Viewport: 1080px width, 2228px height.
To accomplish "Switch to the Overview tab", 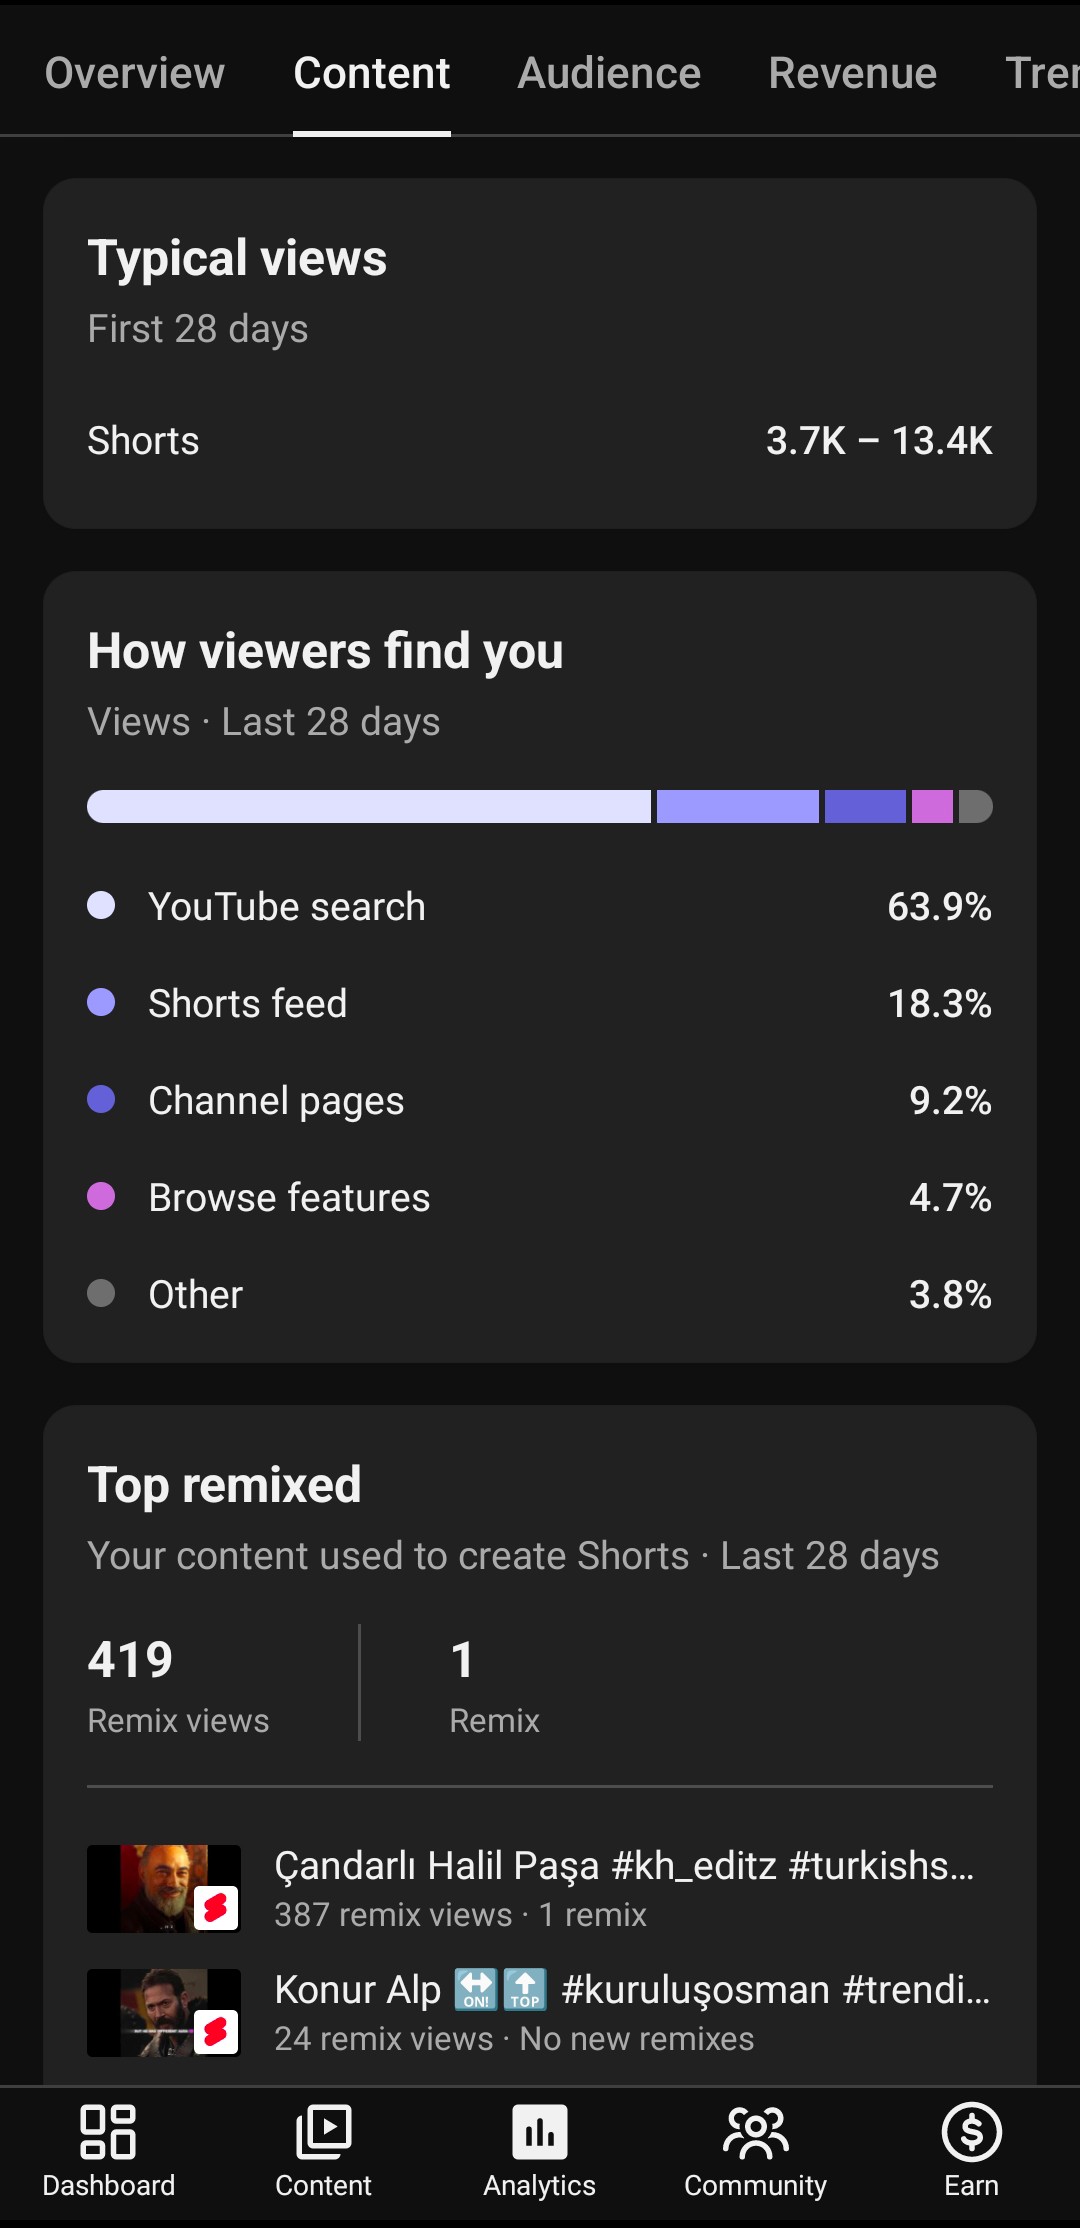I will pyautogui.click(x=135, y=73).
